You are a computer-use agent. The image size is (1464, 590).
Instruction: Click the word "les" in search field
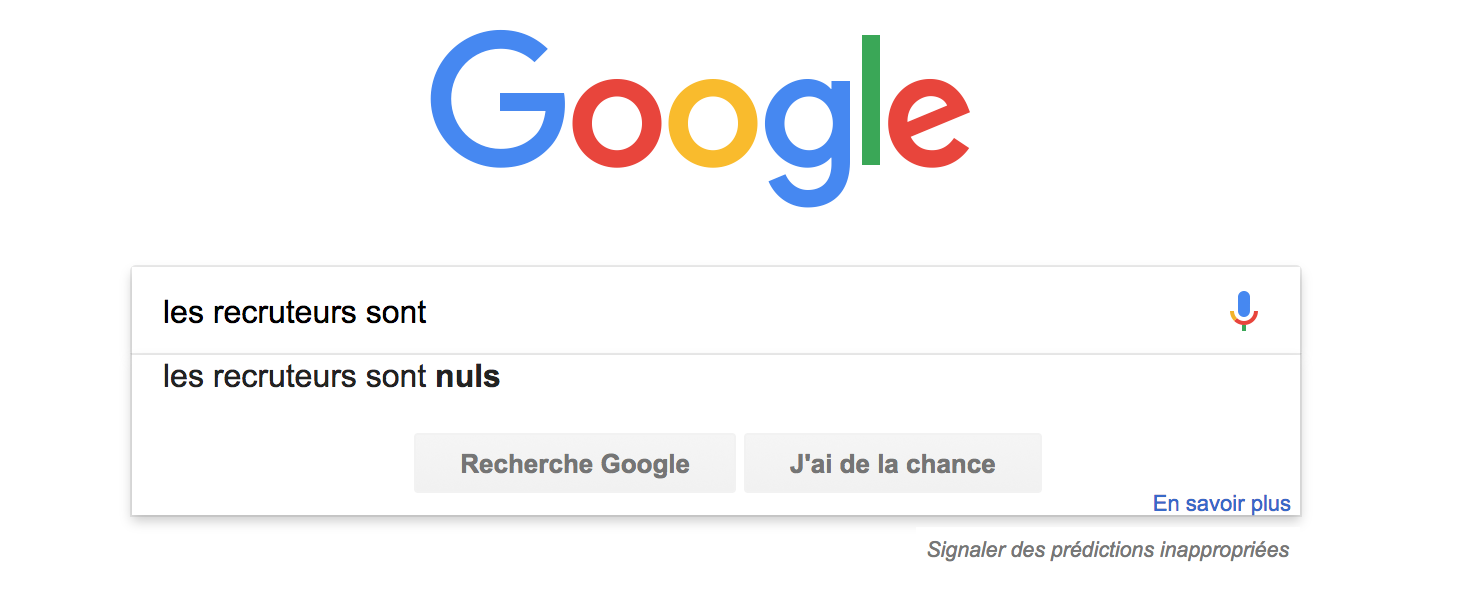(x=183, y=312)
